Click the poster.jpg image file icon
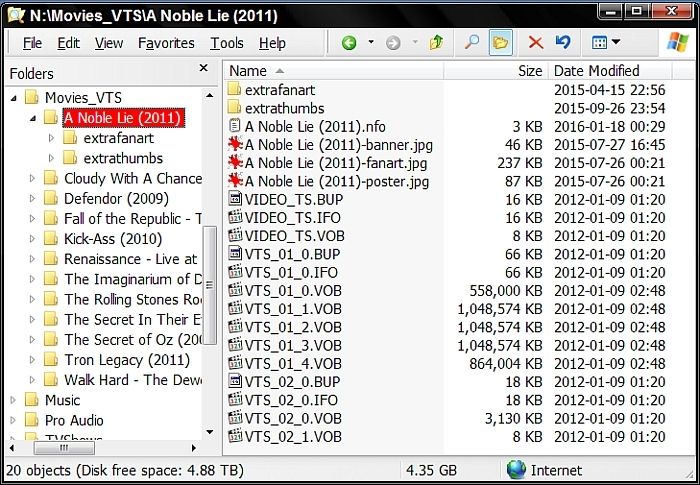This screenshot has width=700, height=485. click(235, 180)
